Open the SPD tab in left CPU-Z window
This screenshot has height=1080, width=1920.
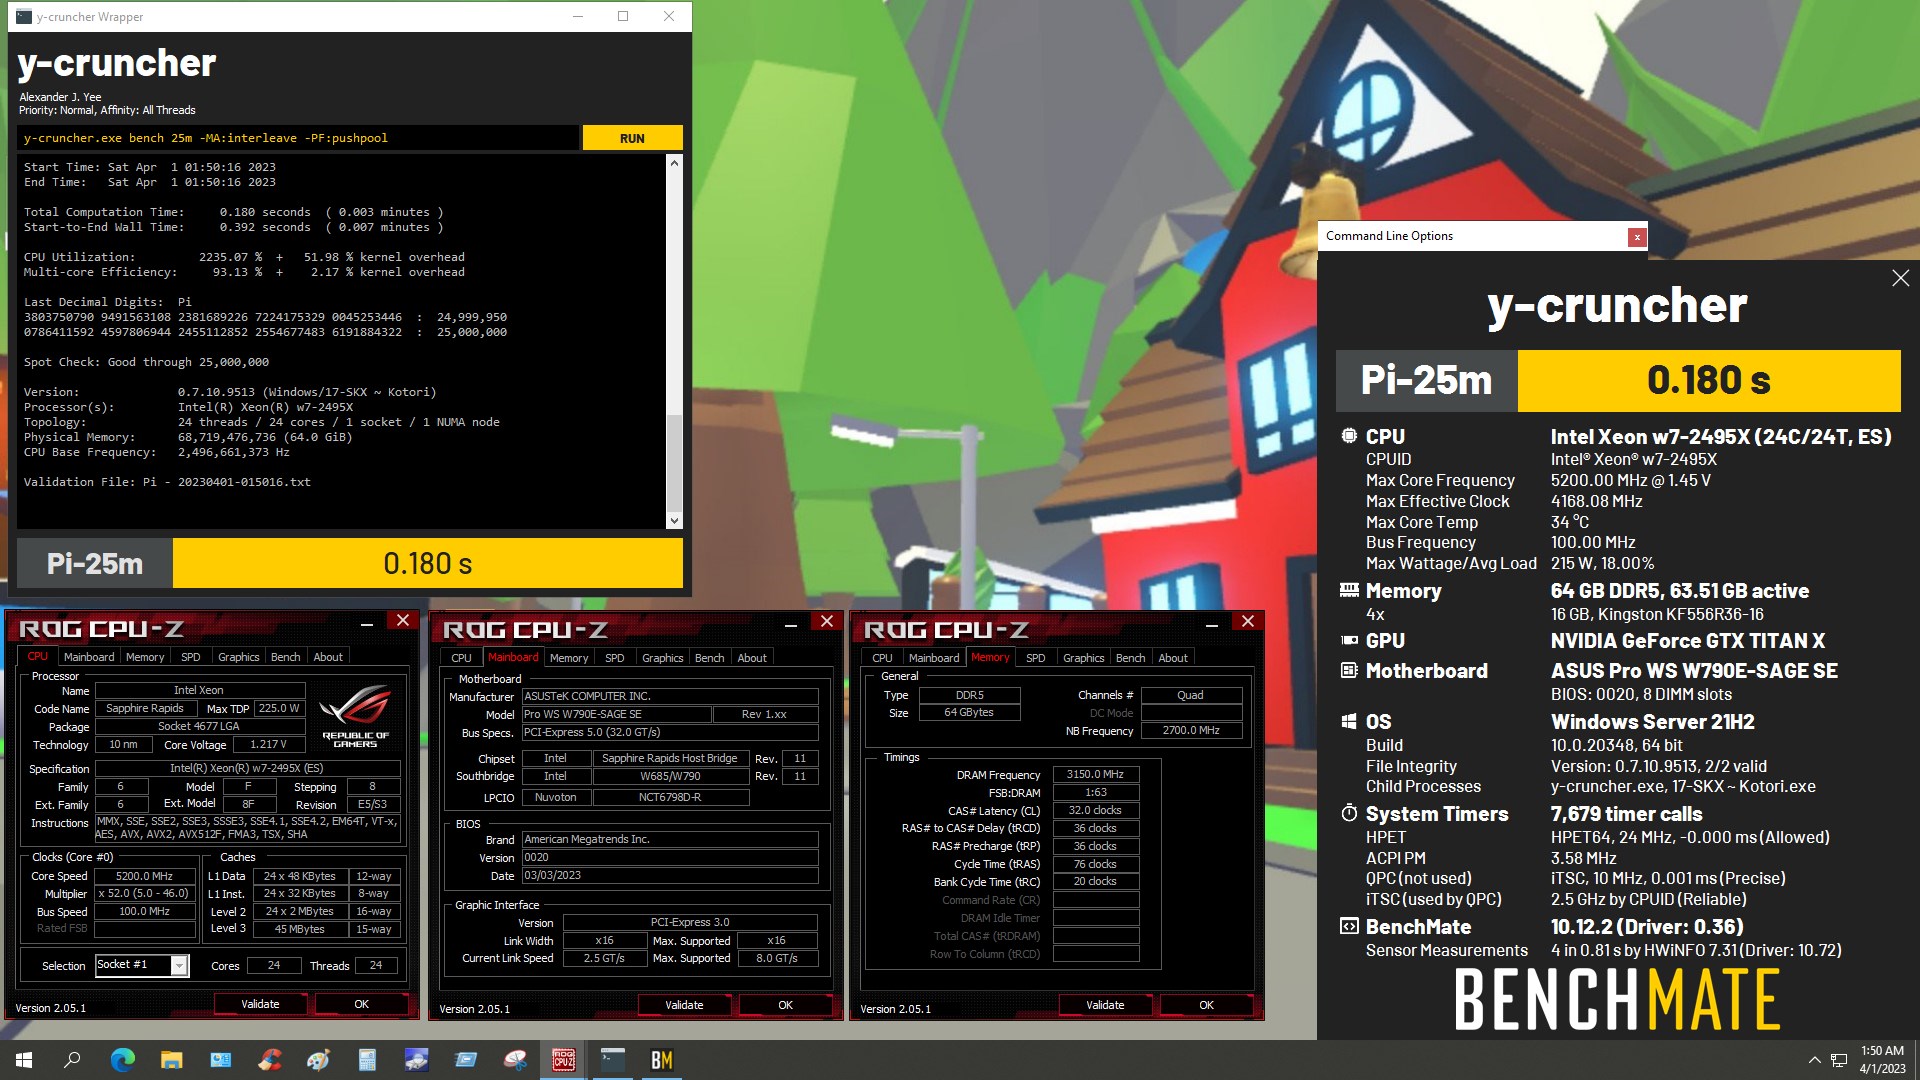pos(191,657)
